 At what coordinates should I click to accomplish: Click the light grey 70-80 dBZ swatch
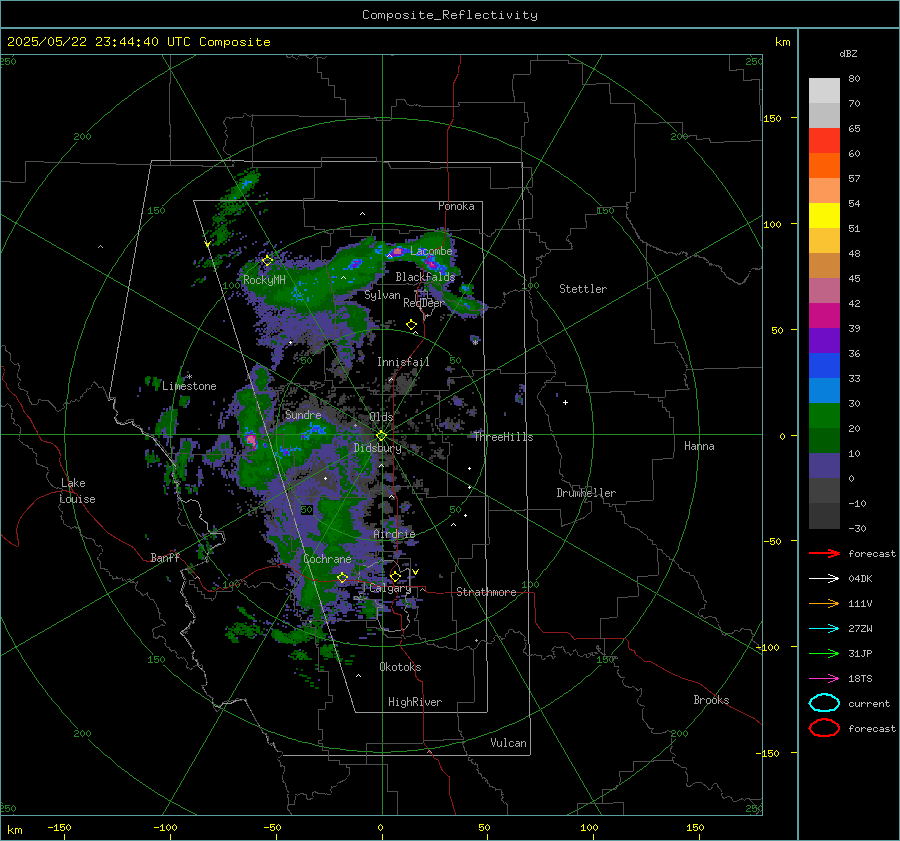(x=824, y=91)
